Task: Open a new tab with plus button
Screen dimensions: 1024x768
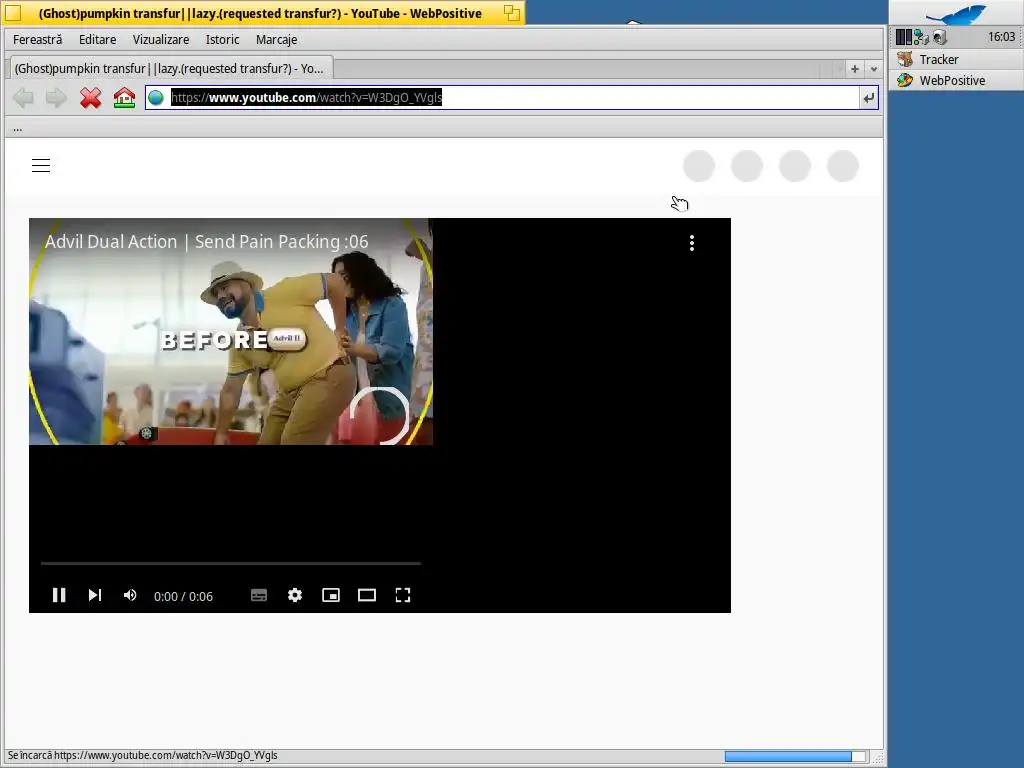Action: tap(854, 69)
